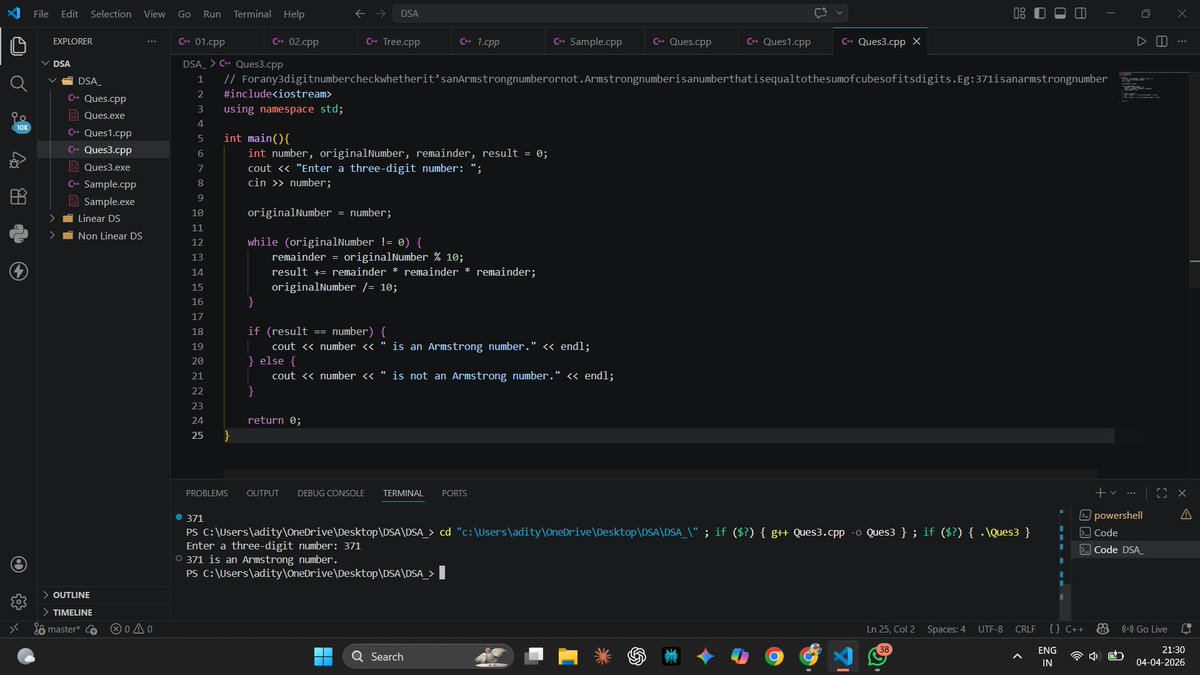Viewport: 1200px width, 675px height.
Task: Open the Explorer view in activity bar
Action: (18, 46)
